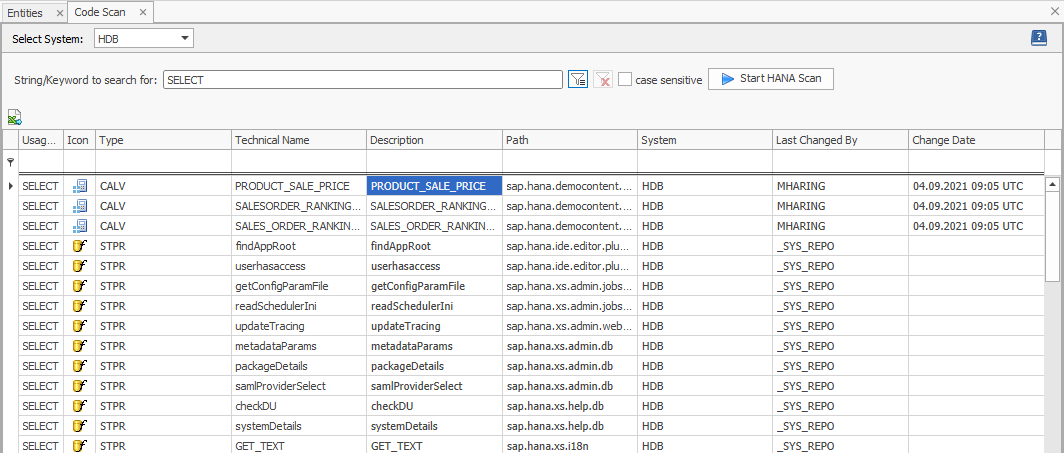This screenshot has width=1064, height=453.
Task: Open the Select System dropdown
Action: (185, 38)
